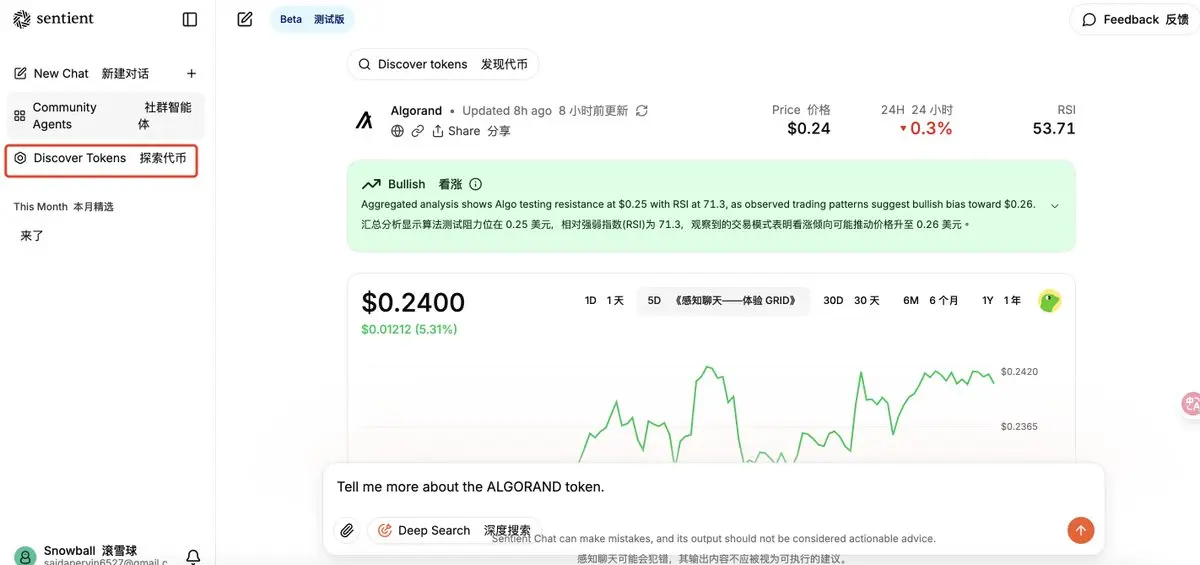
Task: Click the $0.2365 axis label
Action: click(1019, 426)
